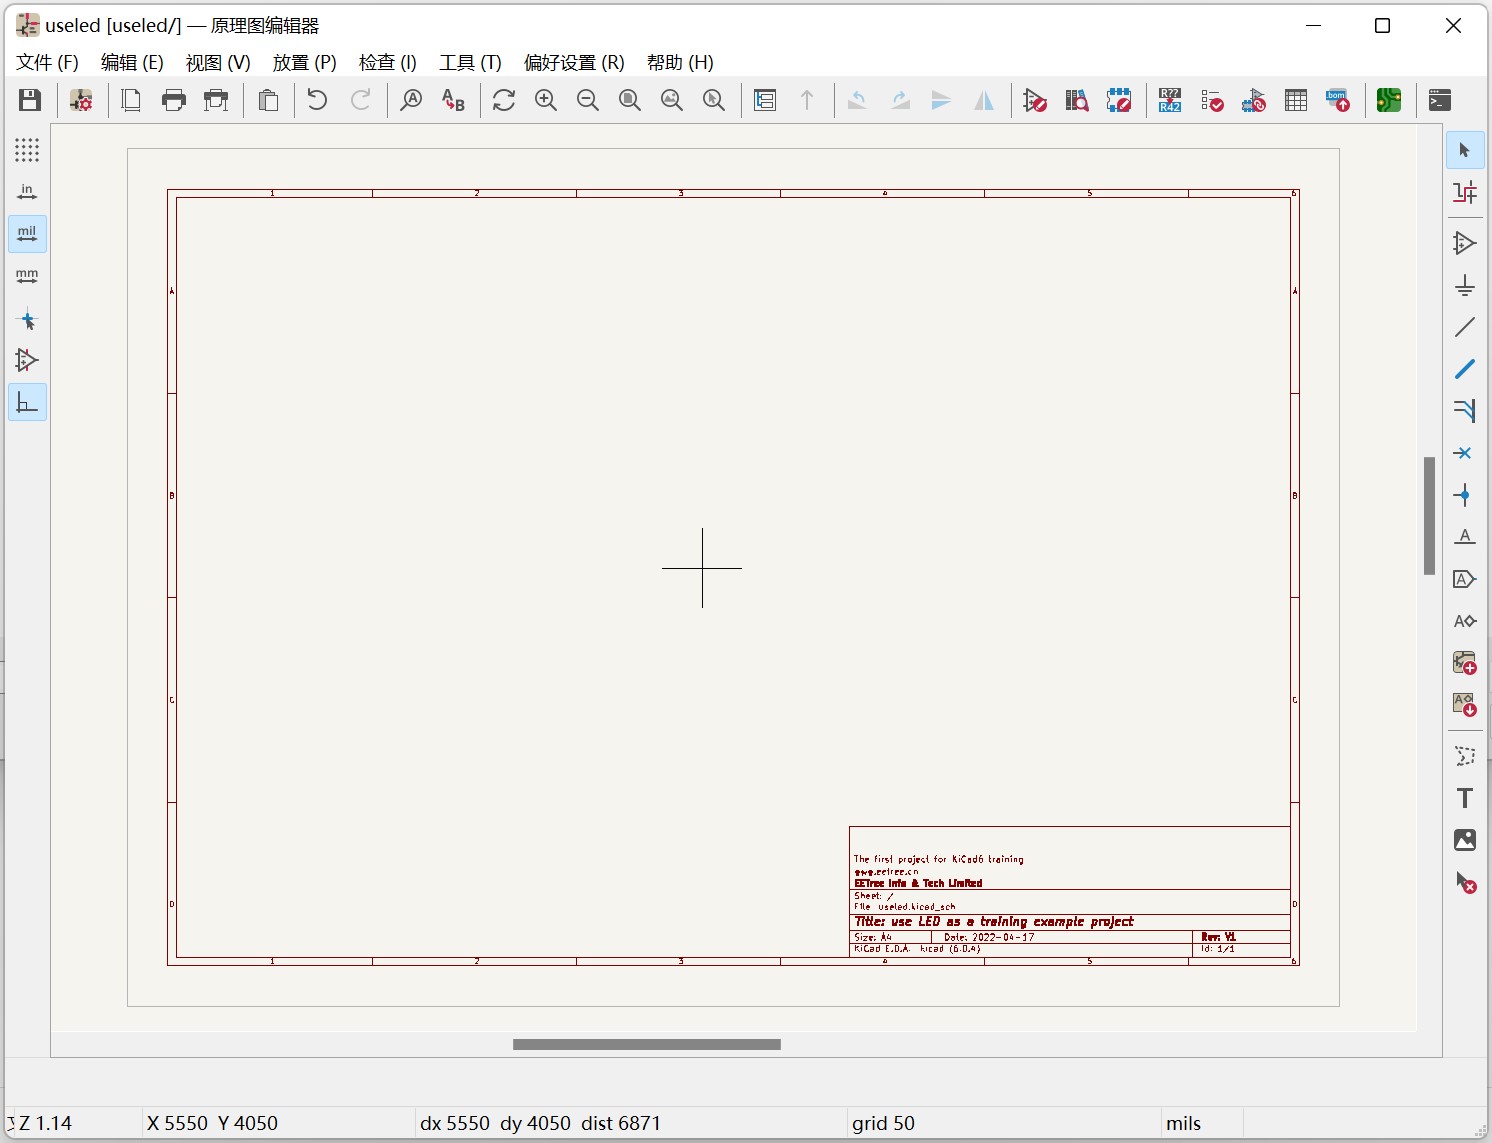
Task: Open the hierarchy navigator icon
Action: [765, 100]
